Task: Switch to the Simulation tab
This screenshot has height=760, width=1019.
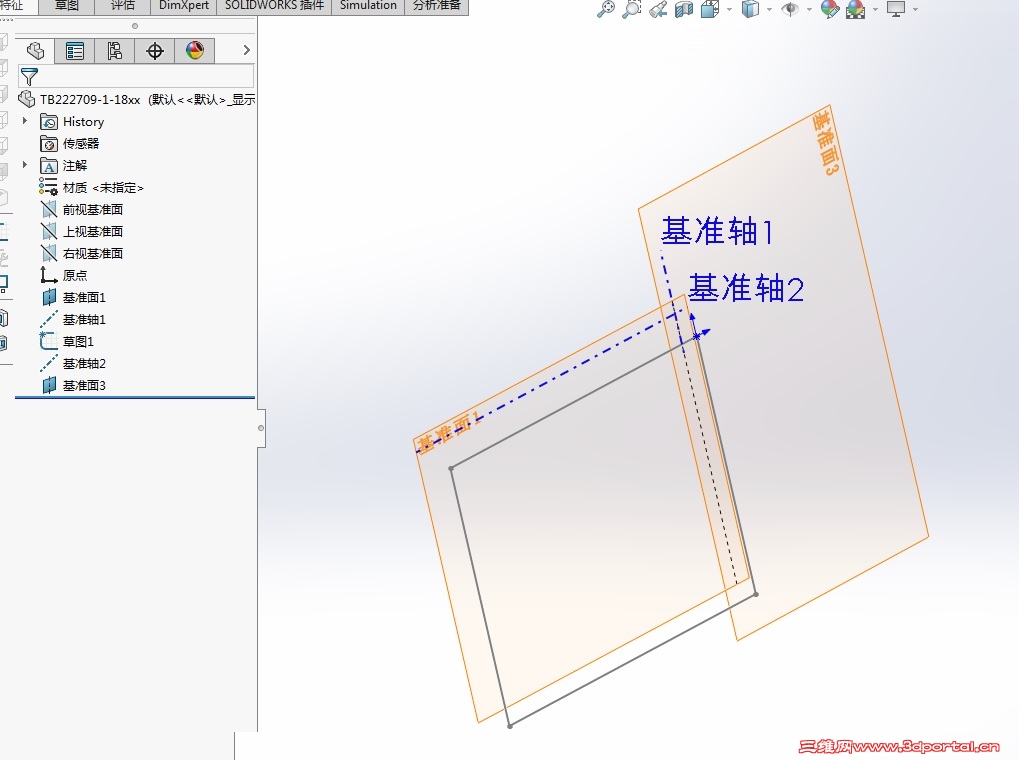Action: point(368,7)
